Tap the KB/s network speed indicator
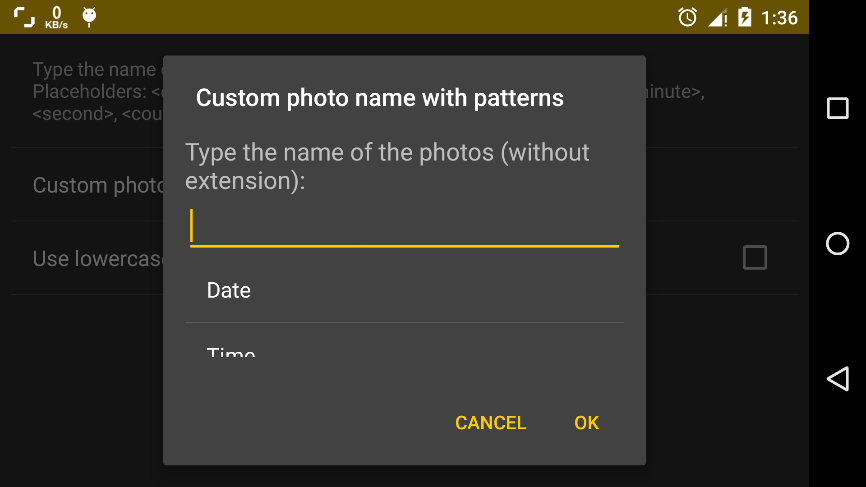 tap(56, 17)
